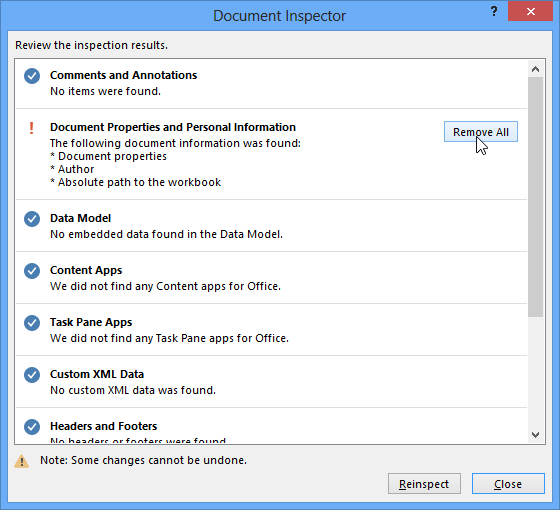Click the checkmark icon beside Custom XML Data
Screen dimensions: 560x510
(x=32, y=375)
